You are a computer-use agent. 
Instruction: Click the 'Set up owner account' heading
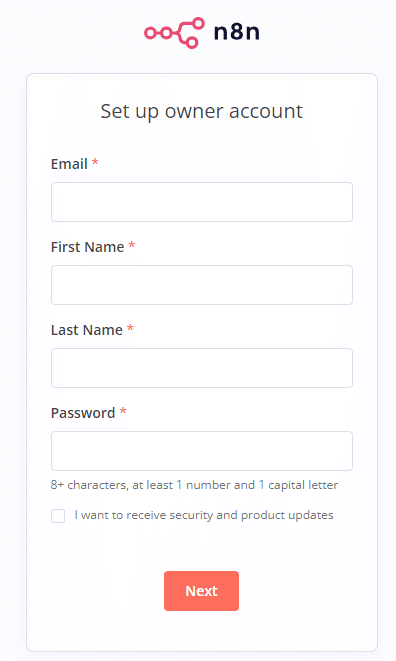(x=202, y=112)
